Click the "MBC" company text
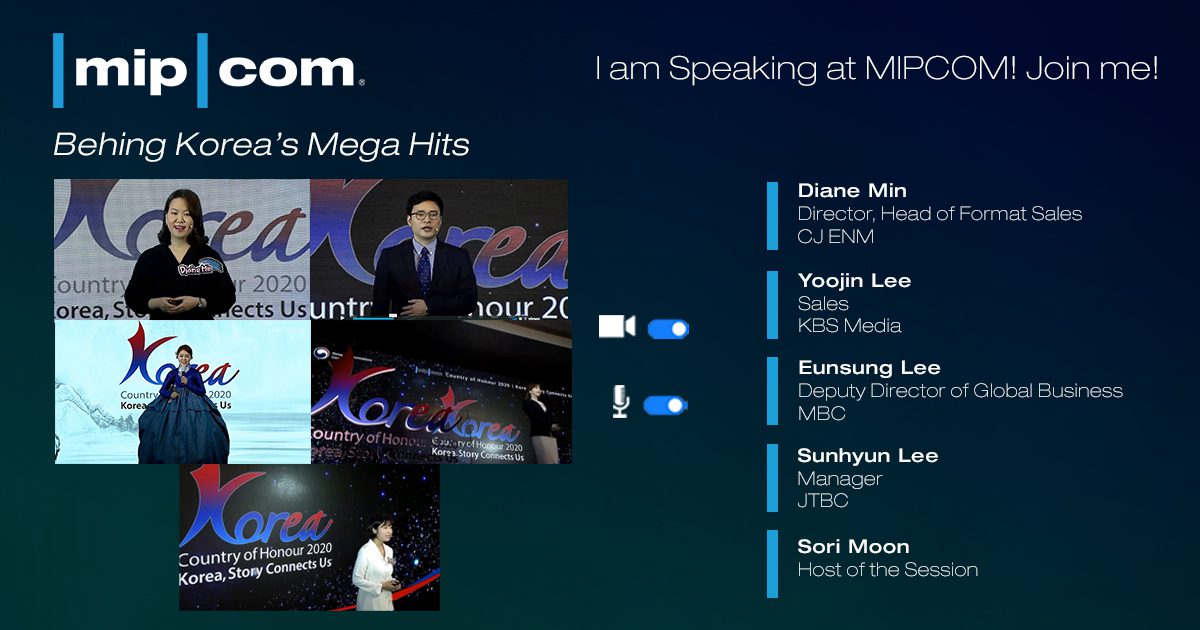This screenshot has height=630, width=1200. pyautogui.click(x=822, y=413)
